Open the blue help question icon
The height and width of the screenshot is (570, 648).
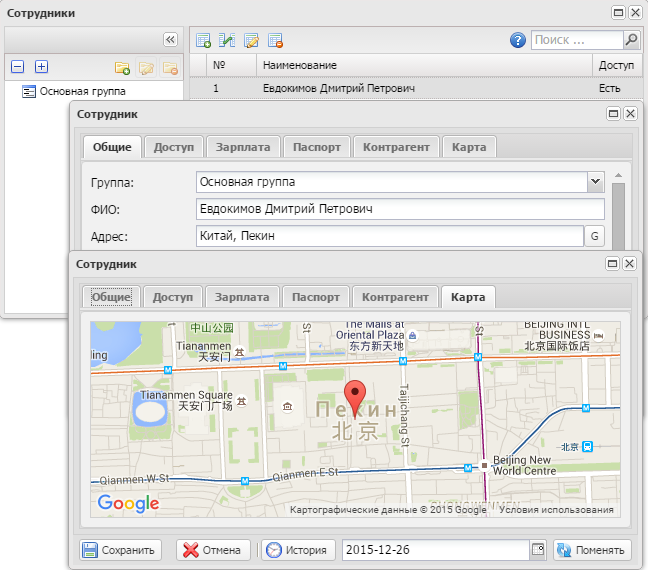517,40
